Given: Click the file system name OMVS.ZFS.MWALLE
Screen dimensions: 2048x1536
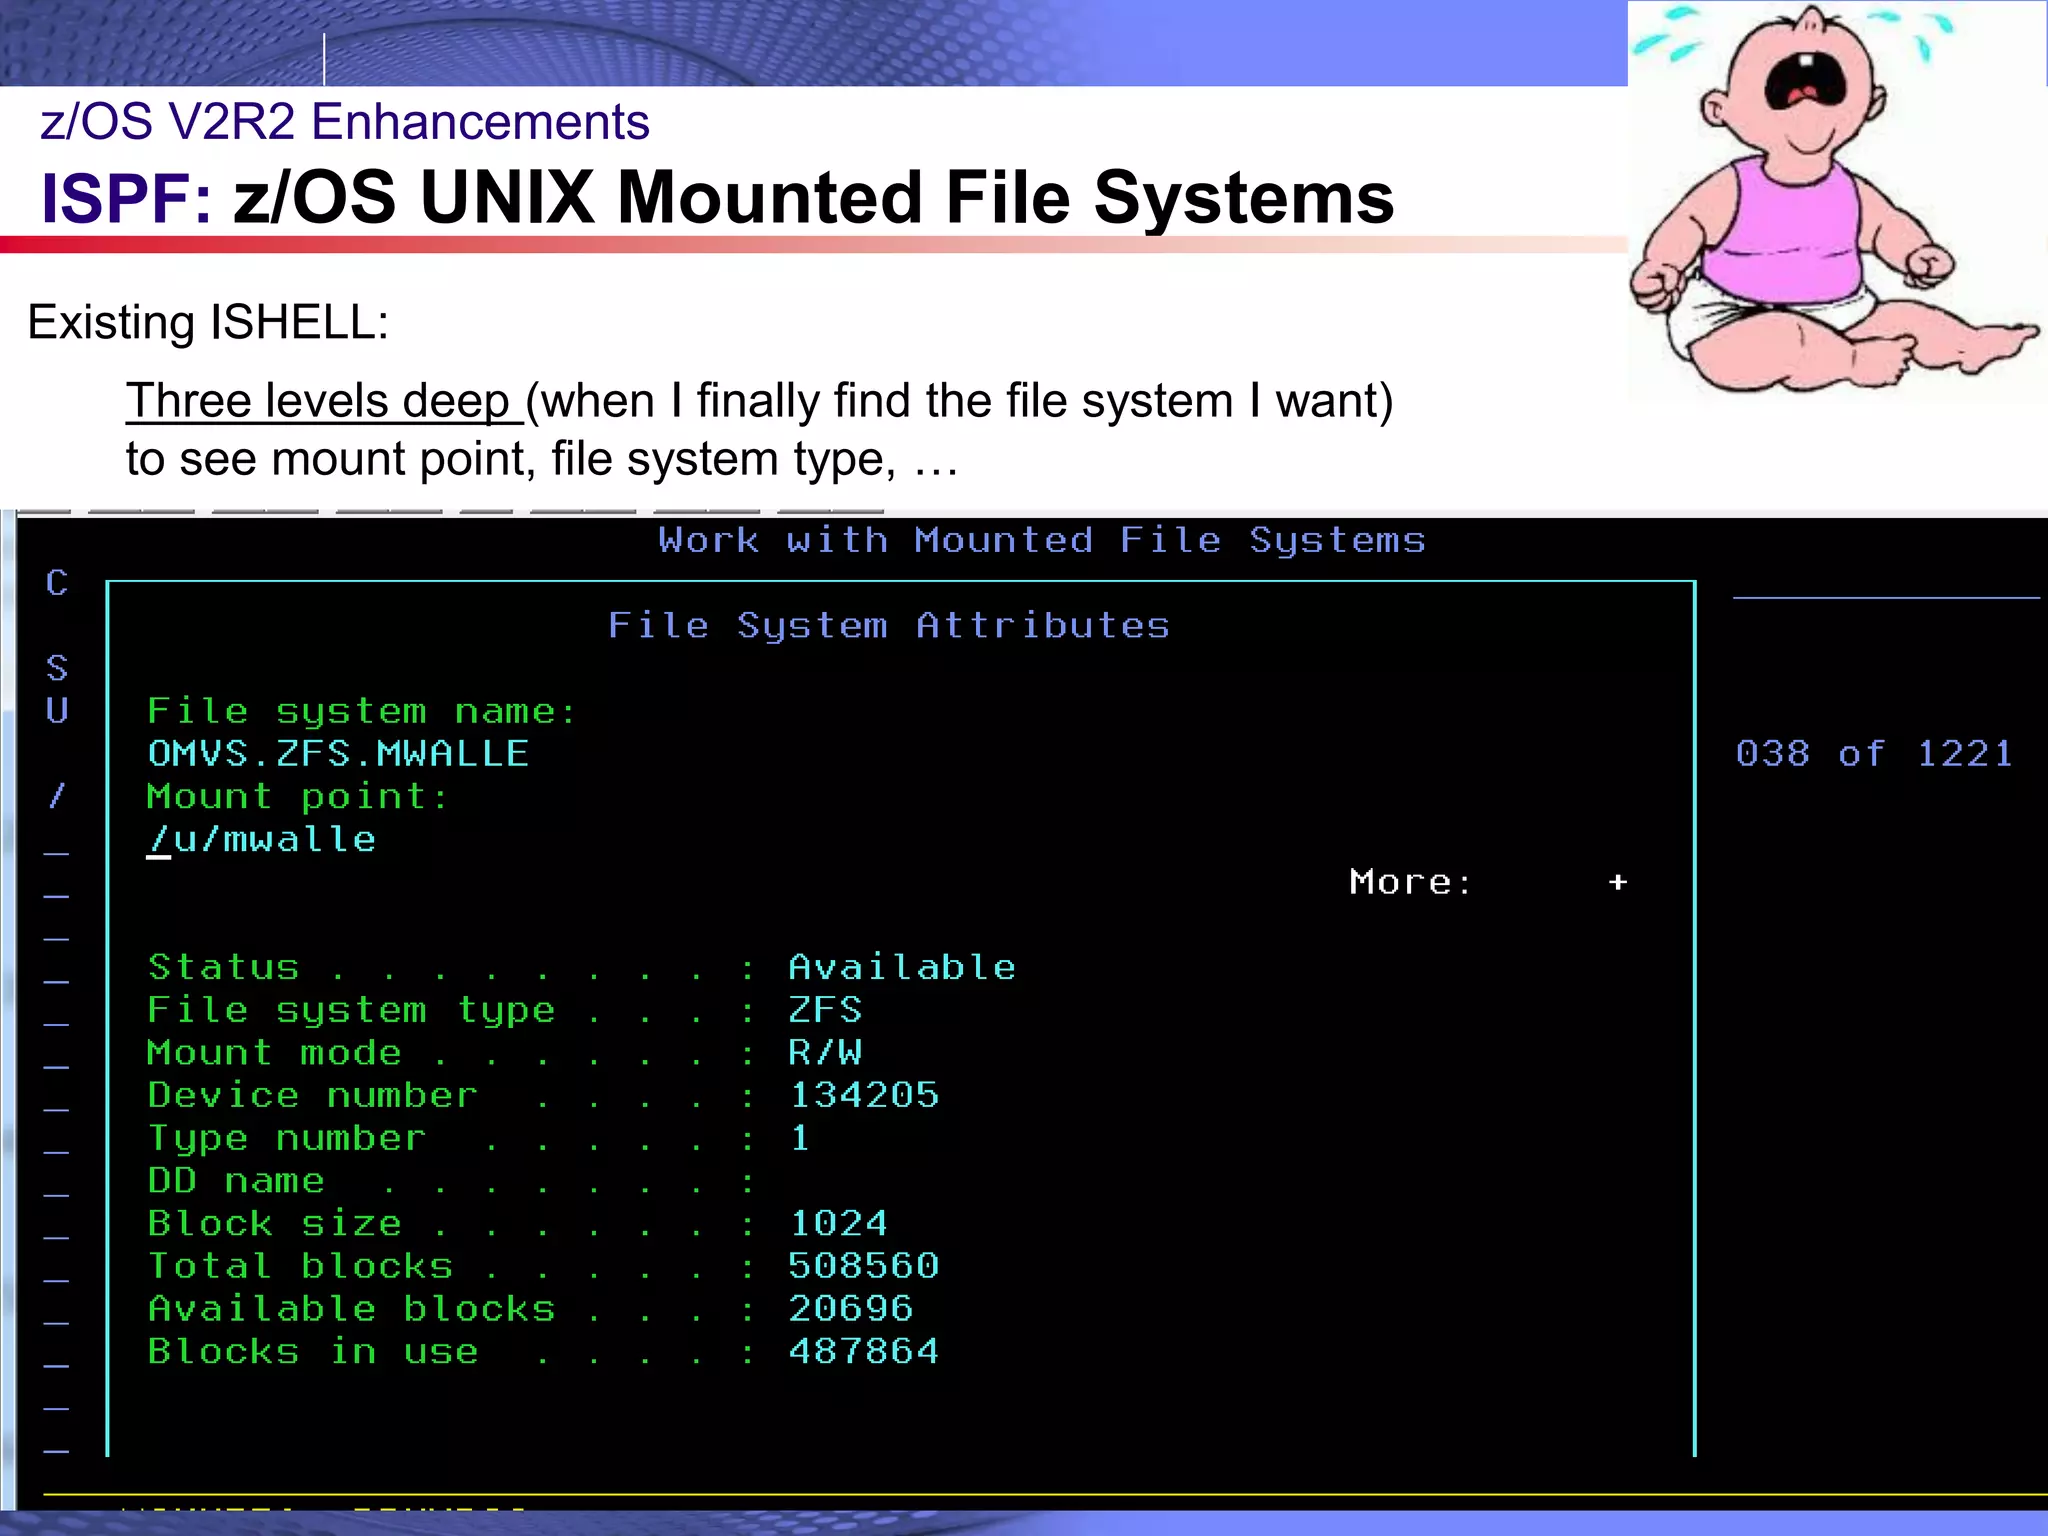Looking at the screenshot, I should coord(338,754).
